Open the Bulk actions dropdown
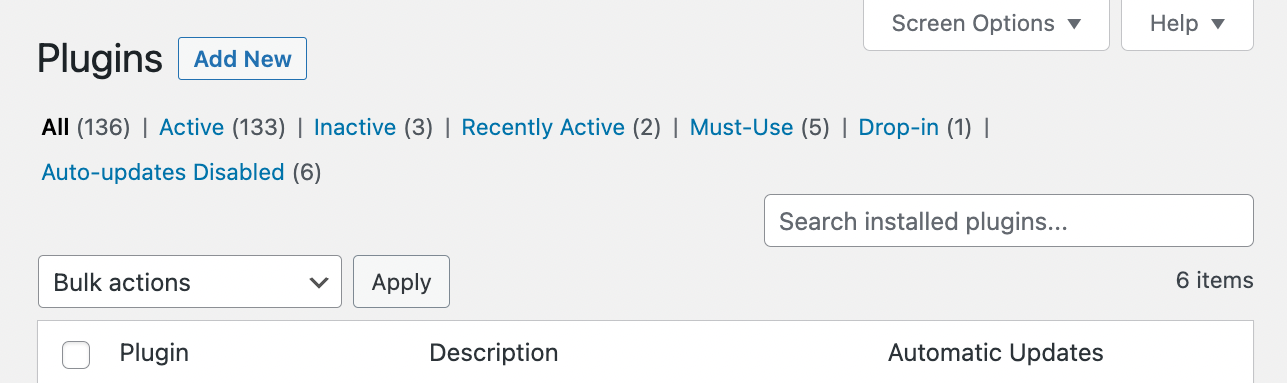This screenshot has height=383, width=1287. 190,282
